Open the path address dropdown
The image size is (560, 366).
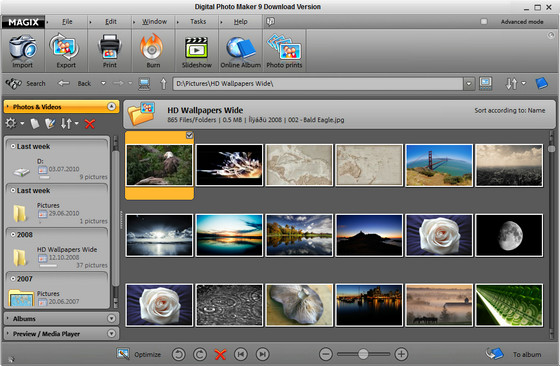pyautogui.click(x=468, y=84)
